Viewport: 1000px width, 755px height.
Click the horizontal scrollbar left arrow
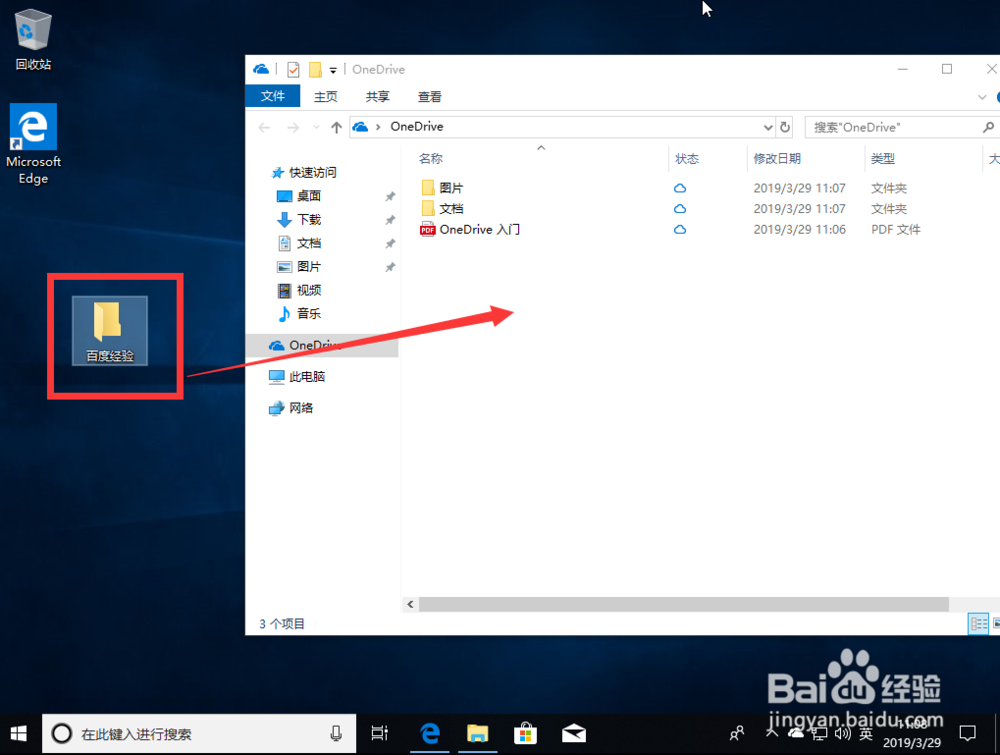pos(410,604)
